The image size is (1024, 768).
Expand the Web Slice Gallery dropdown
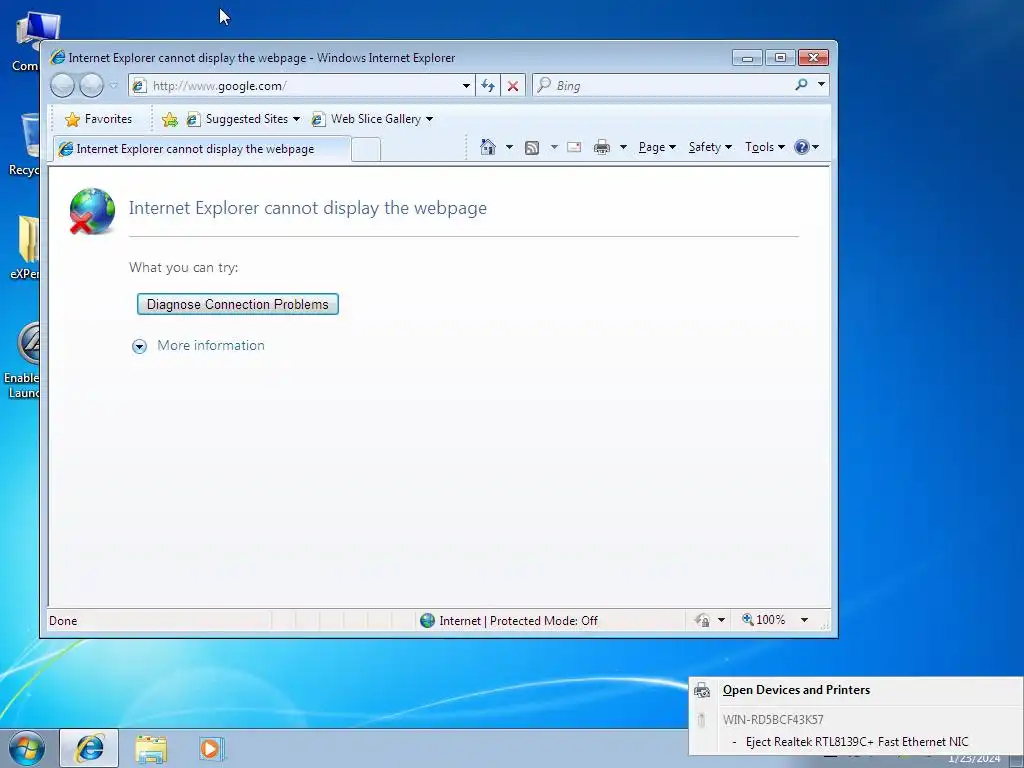click(429, 119)
